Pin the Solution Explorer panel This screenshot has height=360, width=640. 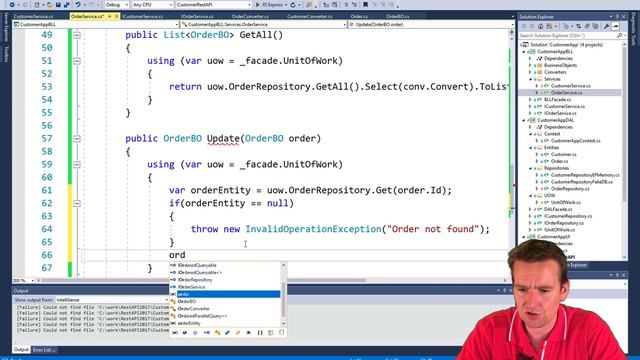click(x=618, y=16)
